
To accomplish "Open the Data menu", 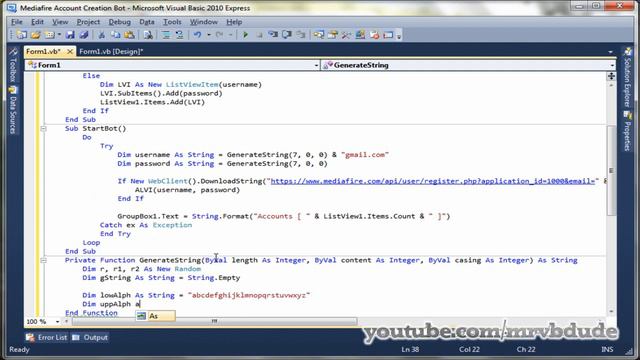I will 147,22.
